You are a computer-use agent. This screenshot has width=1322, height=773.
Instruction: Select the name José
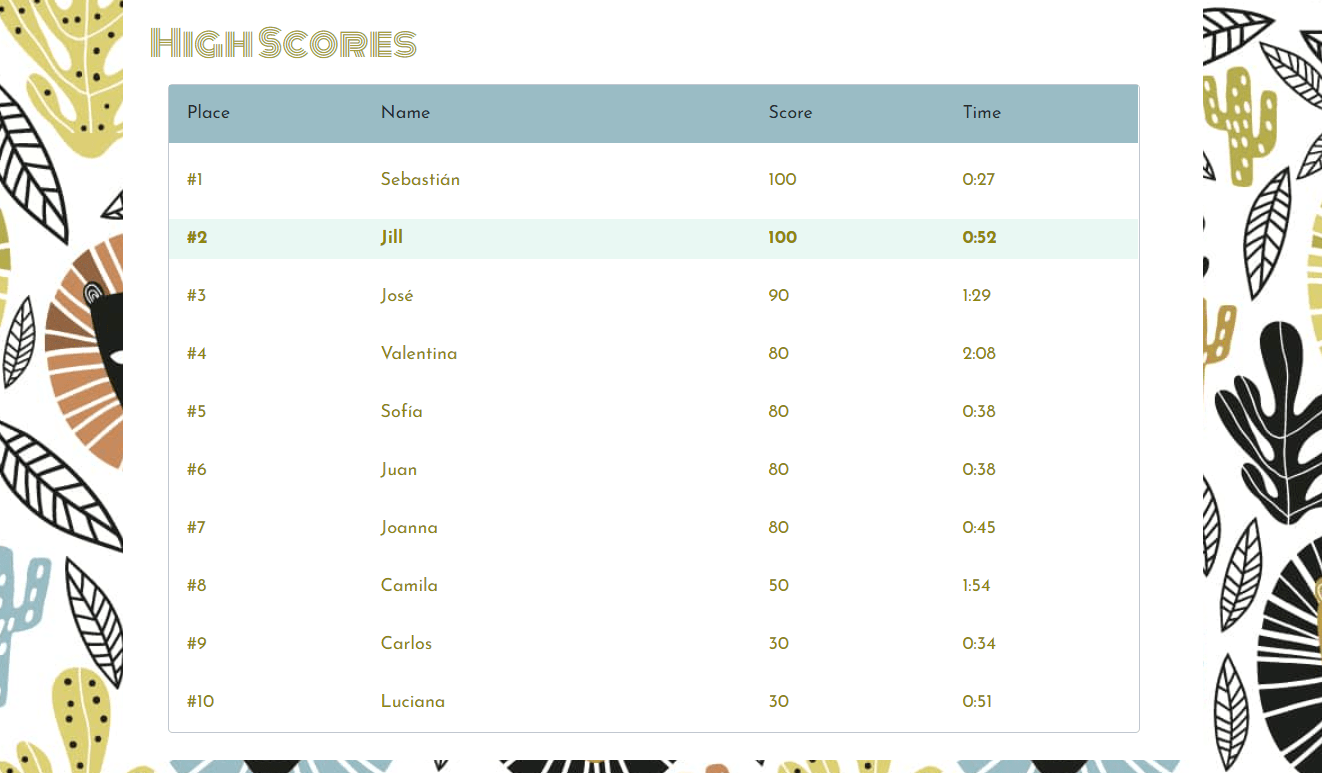pos(397,296)
